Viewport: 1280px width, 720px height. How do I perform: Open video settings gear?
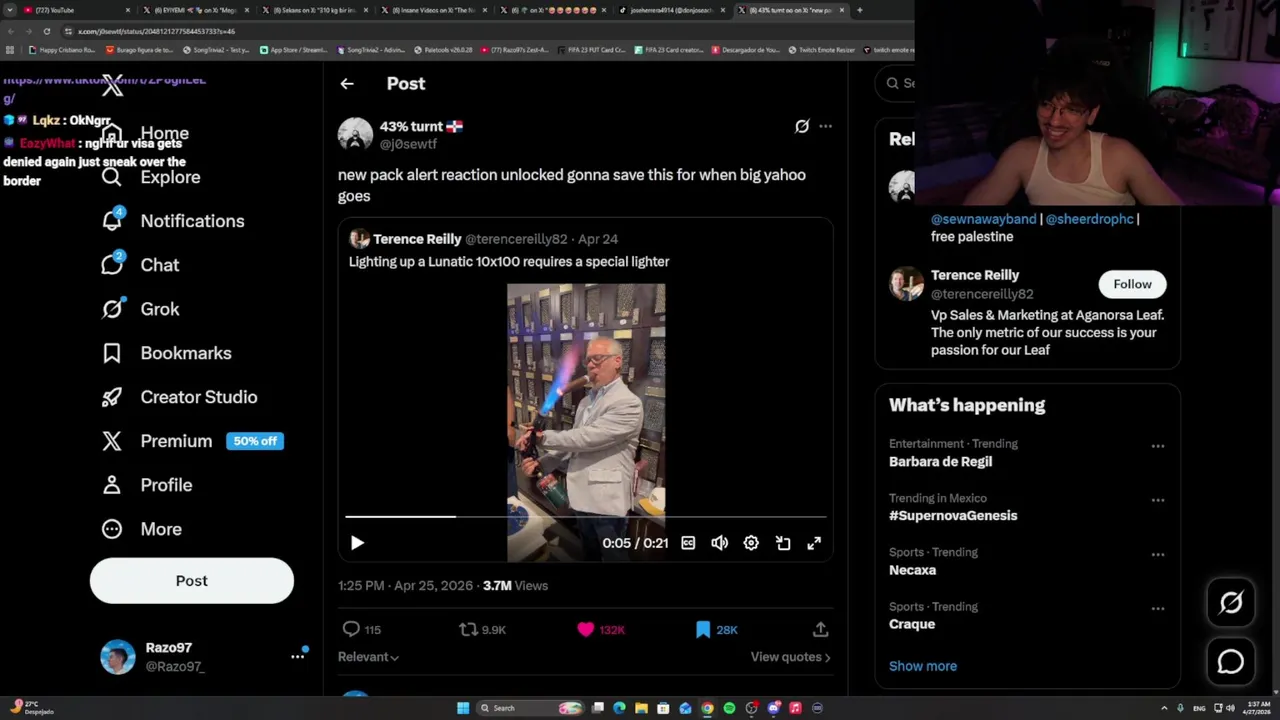coord(751,543)
